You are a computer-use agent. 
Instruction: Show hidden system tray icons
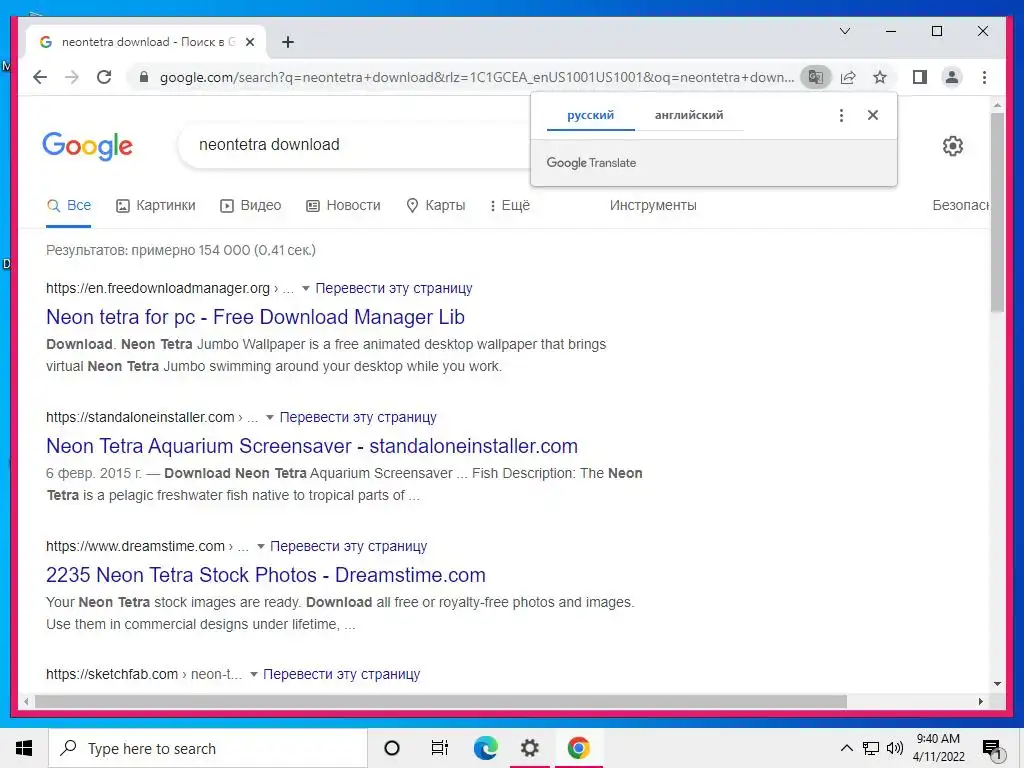tap(846, 748)
